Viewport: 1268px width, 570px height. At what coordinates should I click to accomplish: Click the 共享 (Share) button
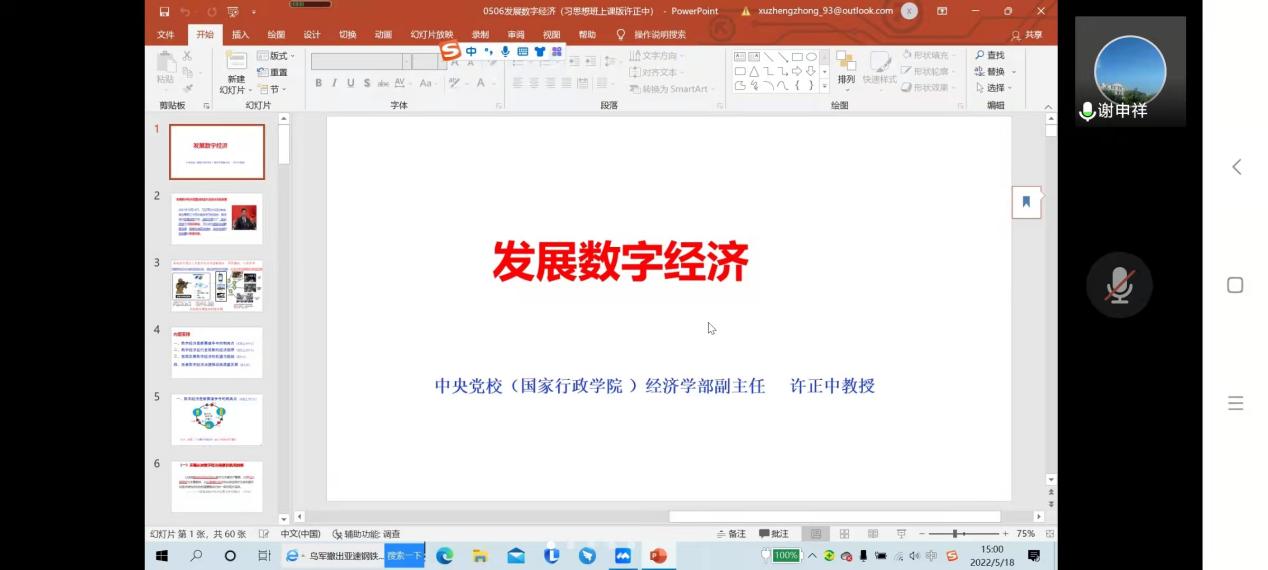click(x=1027, y=35)
